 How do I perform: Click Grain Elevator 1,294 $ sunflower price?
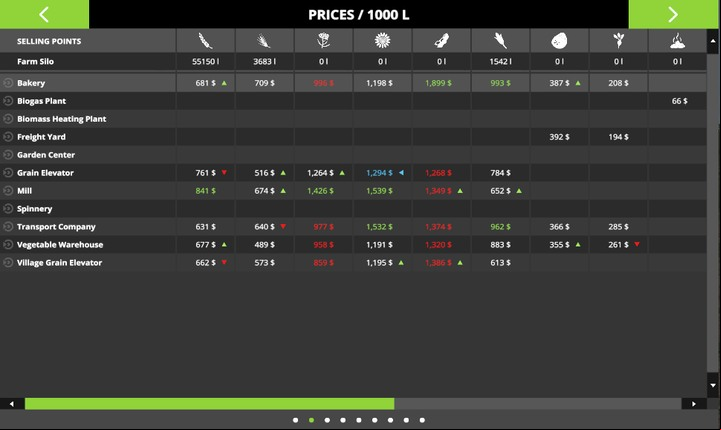pos(379,172)
